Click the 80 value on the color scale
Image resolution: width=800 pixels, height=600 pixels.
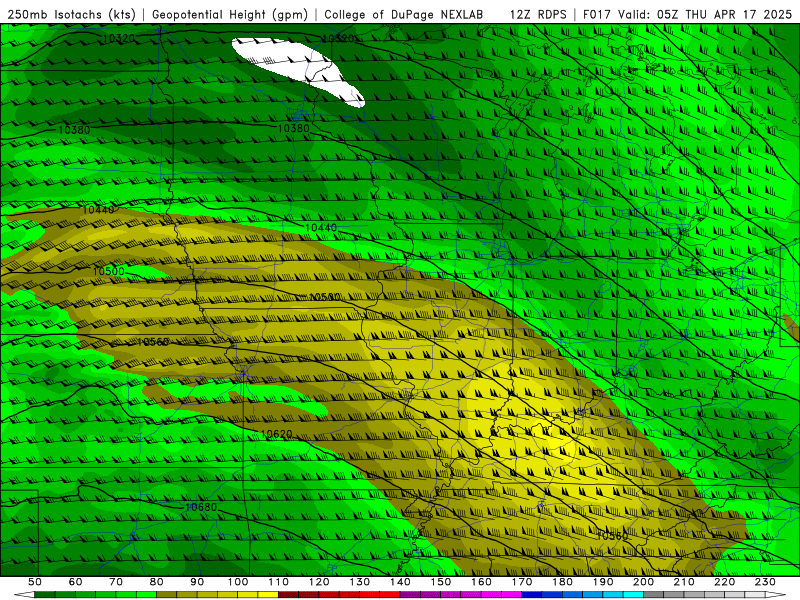coord(157,582)
